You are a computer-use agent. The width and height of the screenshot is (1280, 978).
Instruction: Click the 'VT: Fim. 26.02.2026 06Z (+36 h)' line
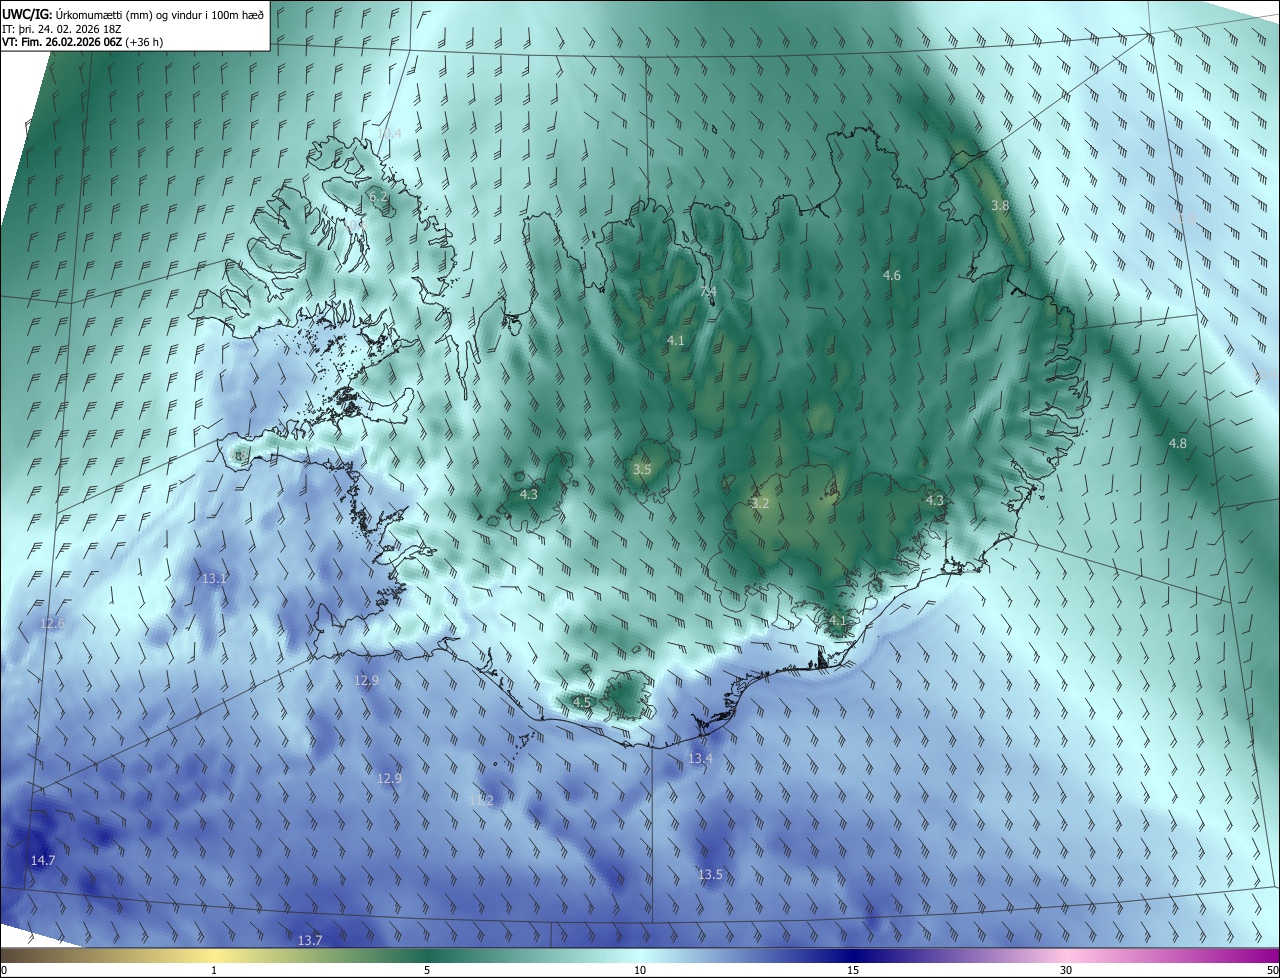[83, 42]
